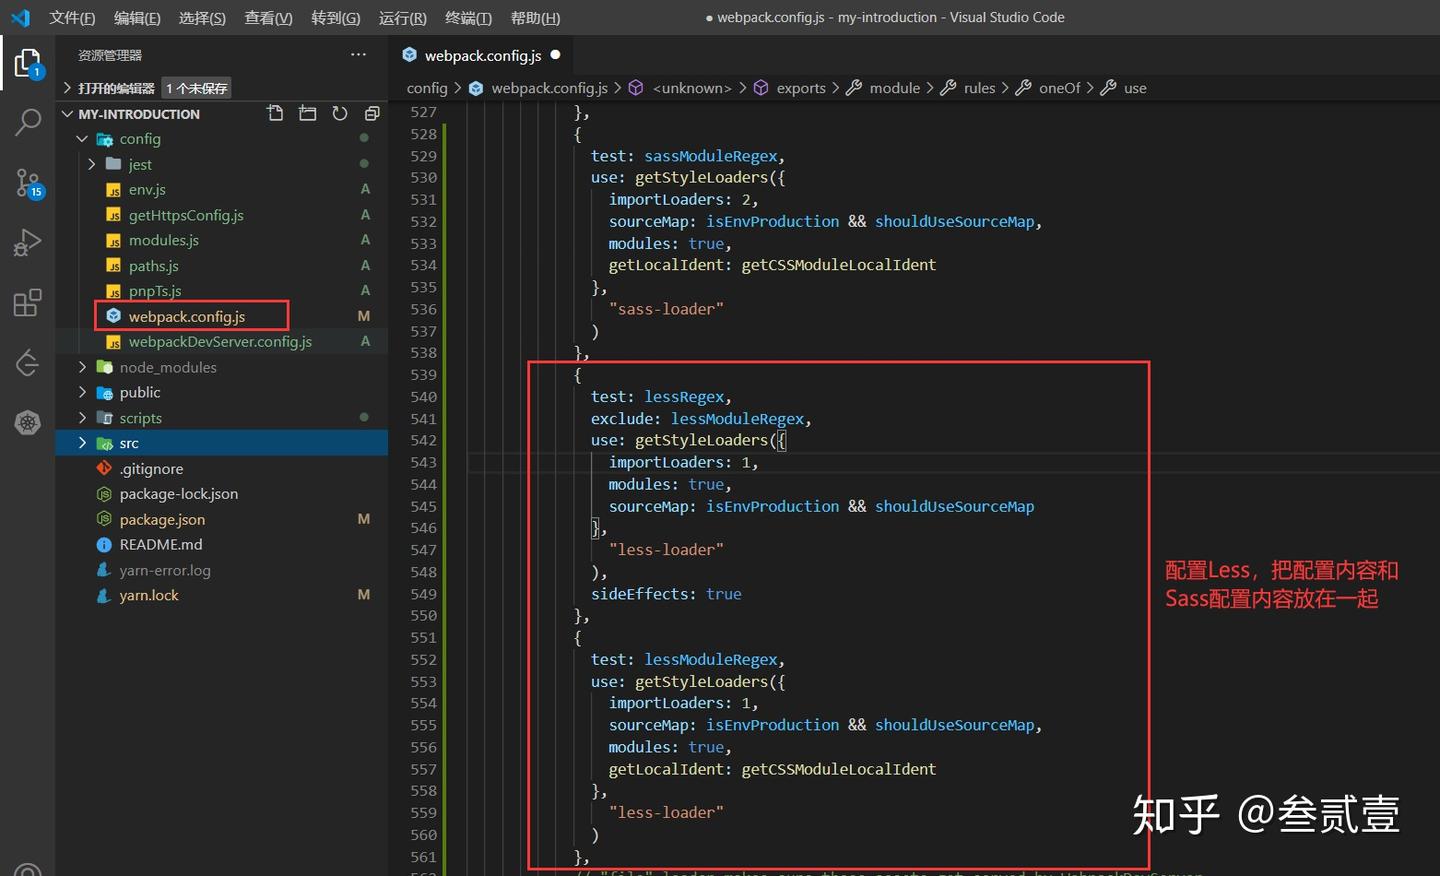Open the Kubernetes helm-wheel view
1440x876 pixels.
27,423
